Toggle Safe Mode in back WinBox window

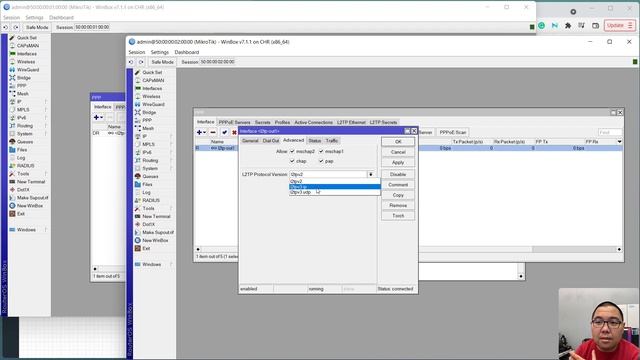click(x=37, y=27)
